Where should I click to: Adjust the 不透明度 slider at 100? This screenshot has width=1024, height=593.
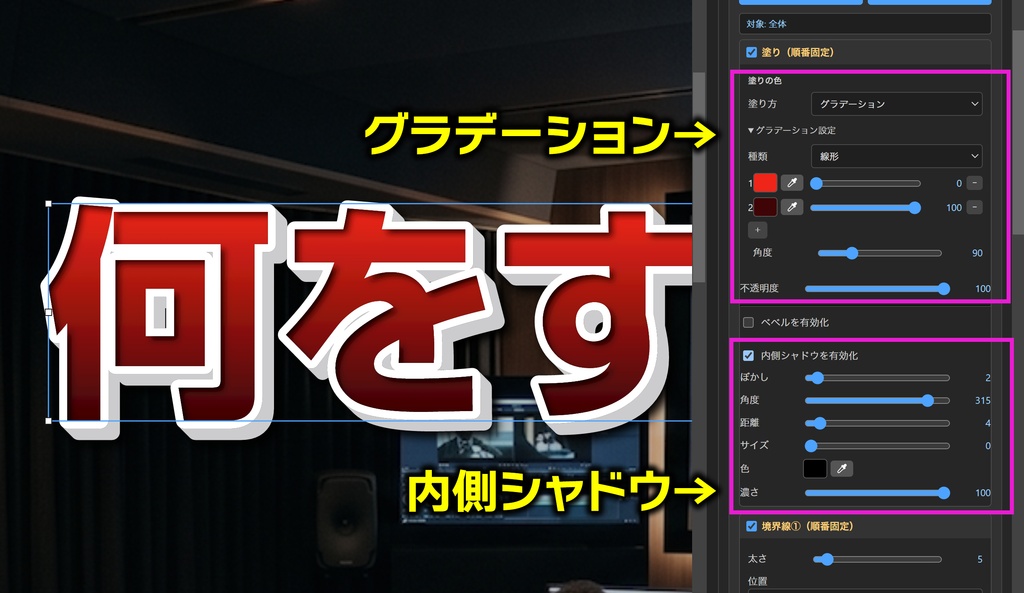pos(877,289)
